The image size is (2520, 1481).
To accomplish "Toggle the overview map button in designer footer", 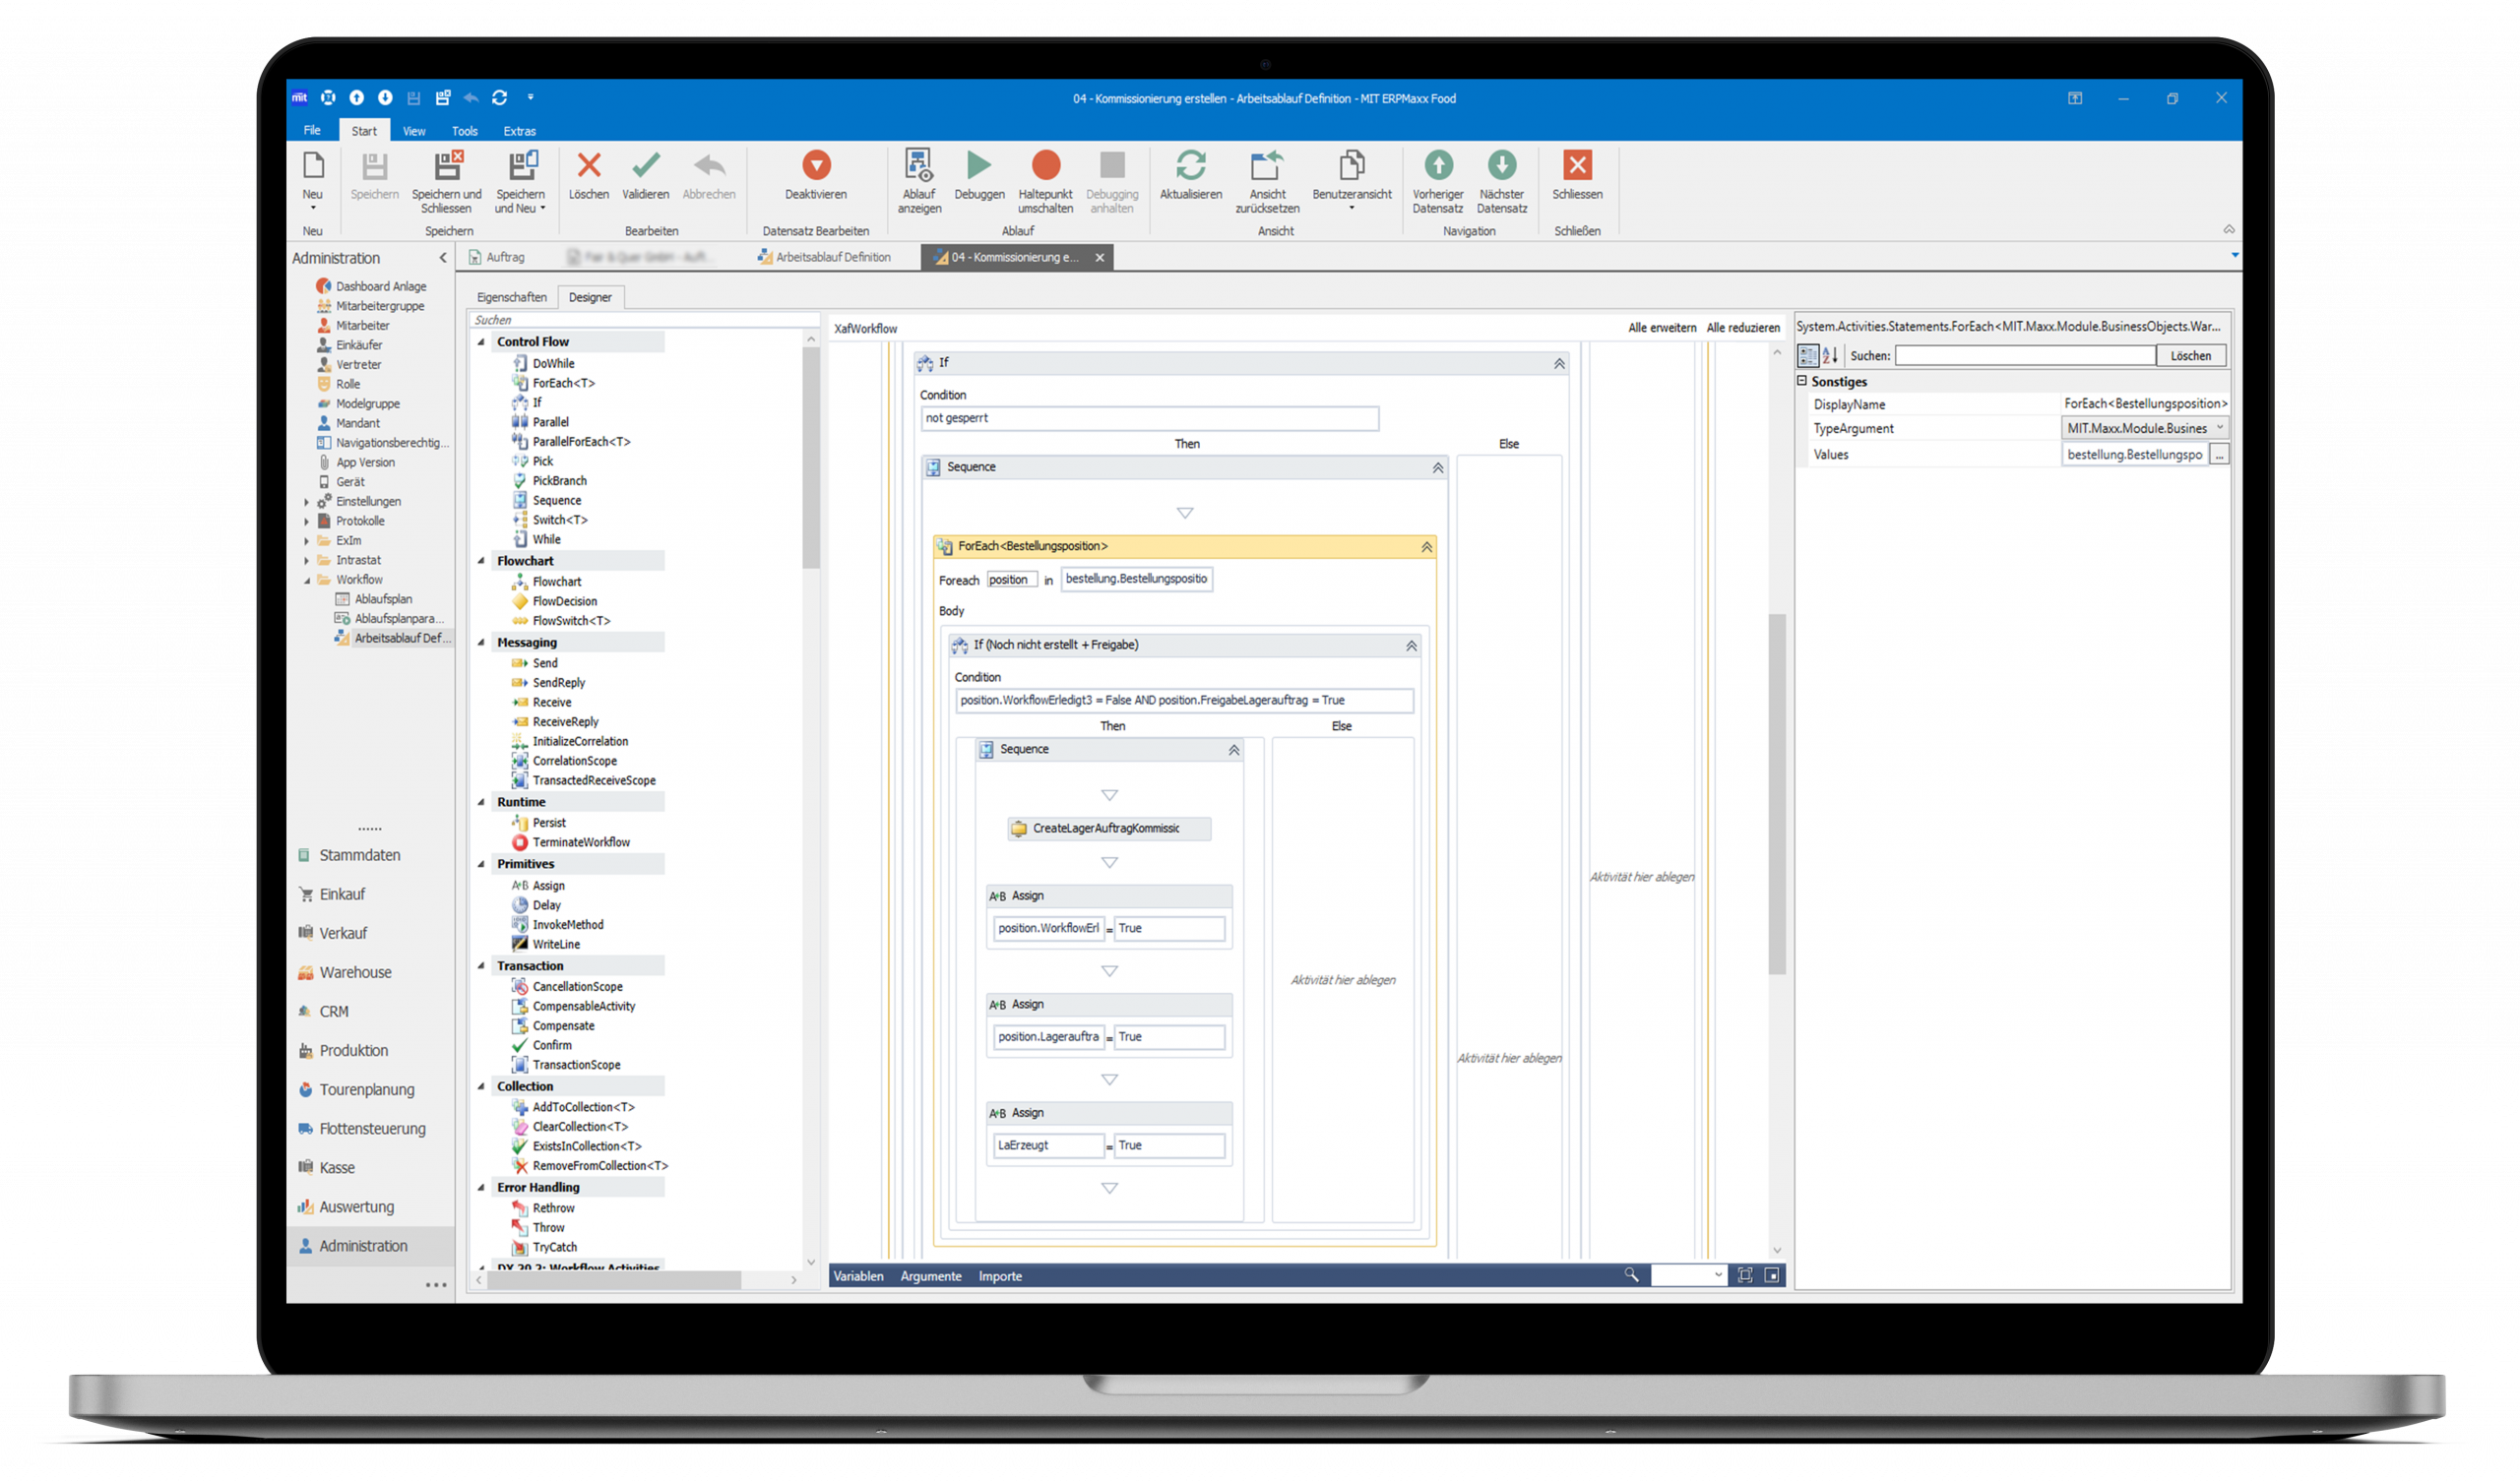I will coord(1772,1275).
